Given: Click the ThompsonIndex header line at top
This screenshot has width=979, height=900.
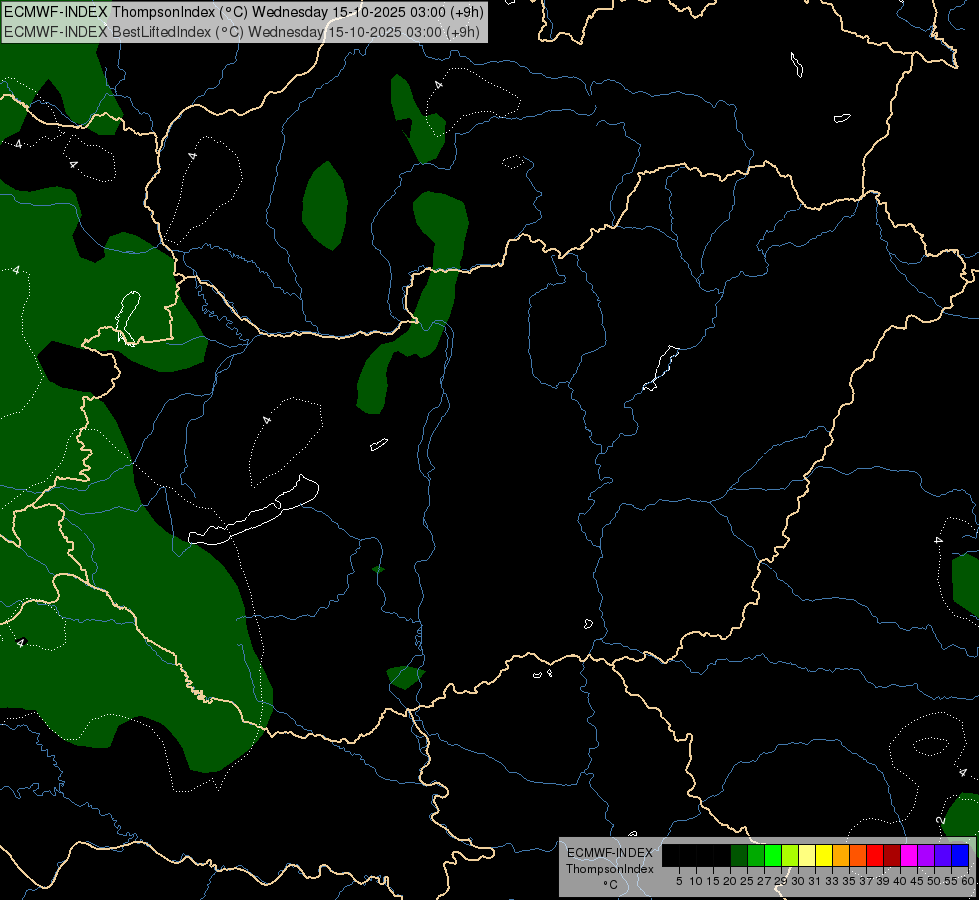Looking at the screenshot, I should click(244, 12).
